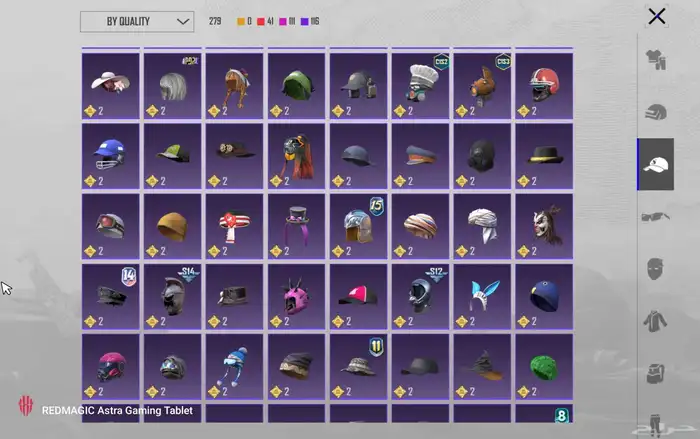Click the total item count 279
The height and width of the screenshot is (439, 700).
click(x=215, y=21)
